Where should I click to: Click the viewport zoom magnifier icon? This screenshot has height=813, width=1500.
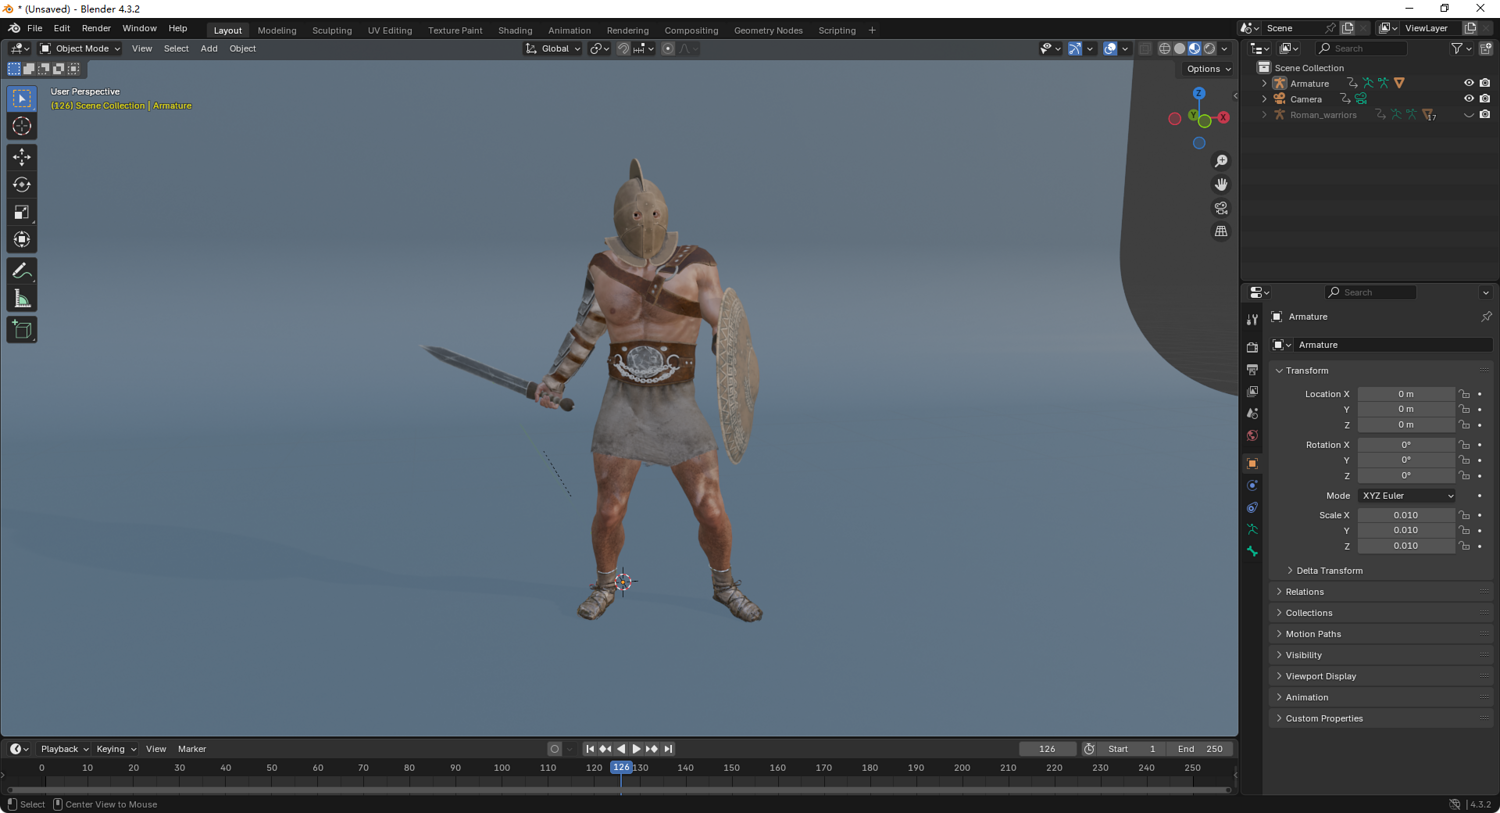(x=1221, y=161)
